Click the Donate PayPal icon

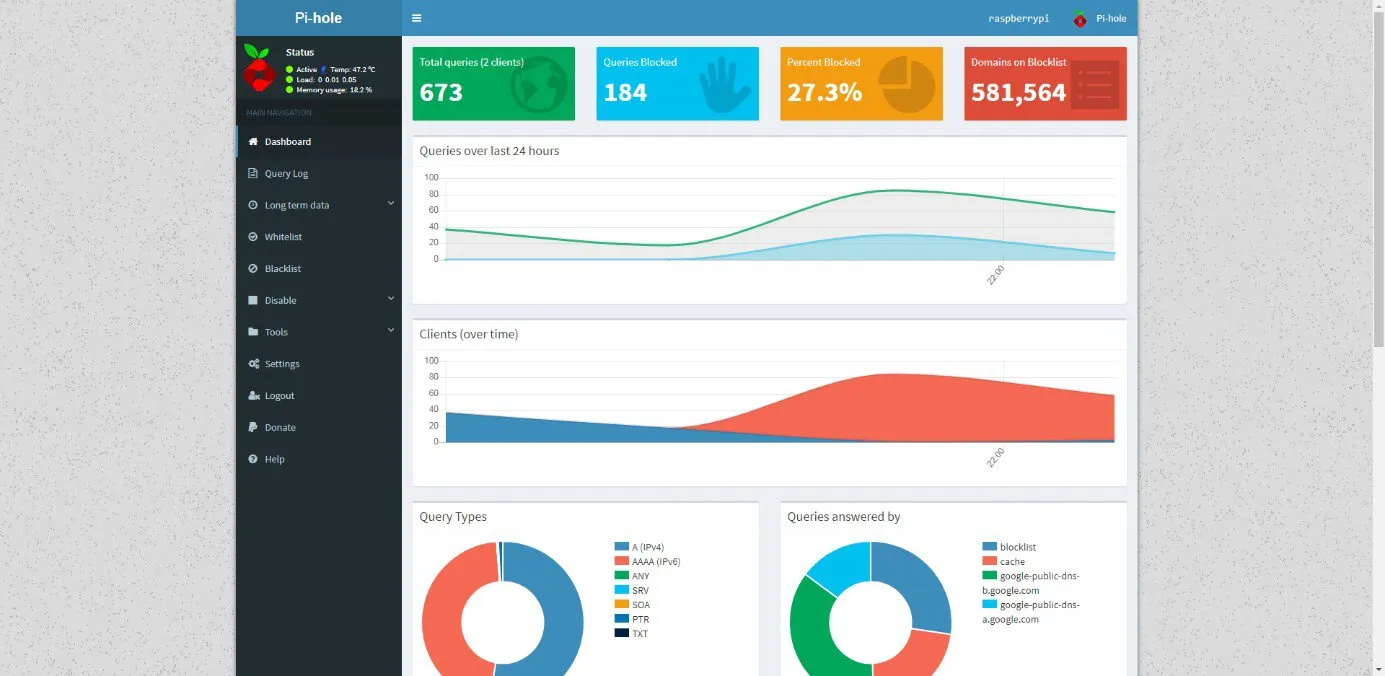(253, 427)
